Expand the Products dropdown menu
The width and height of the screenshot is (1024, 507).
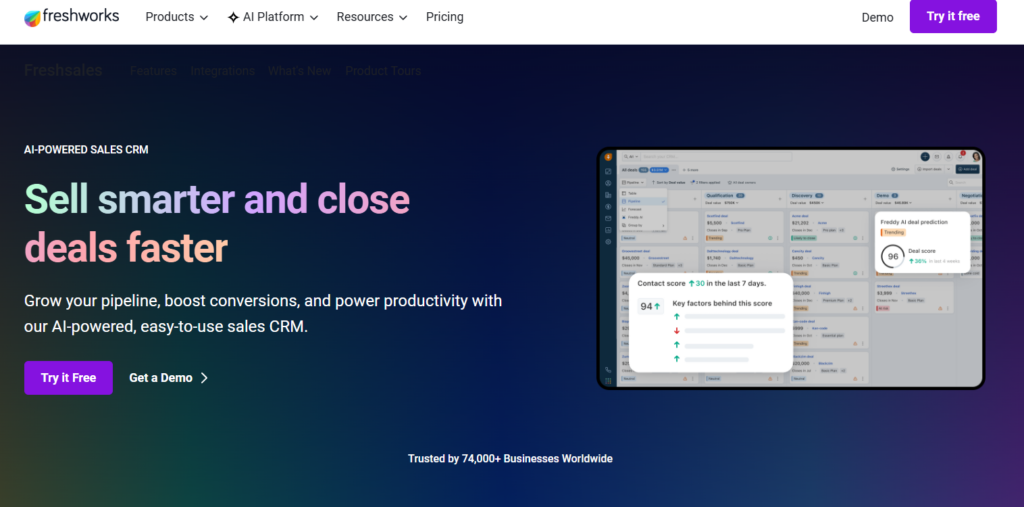[176, 17]
